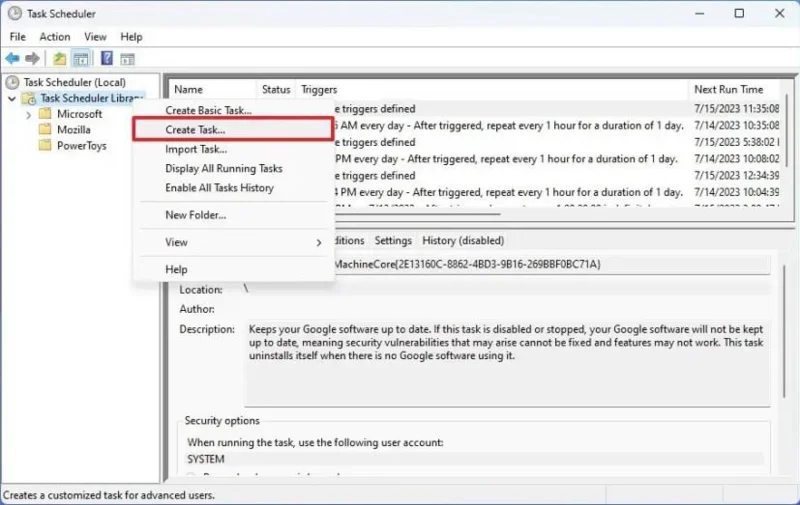The image size is (800, 505).
Task: Switch to the Settings tab
Action: 393,240
